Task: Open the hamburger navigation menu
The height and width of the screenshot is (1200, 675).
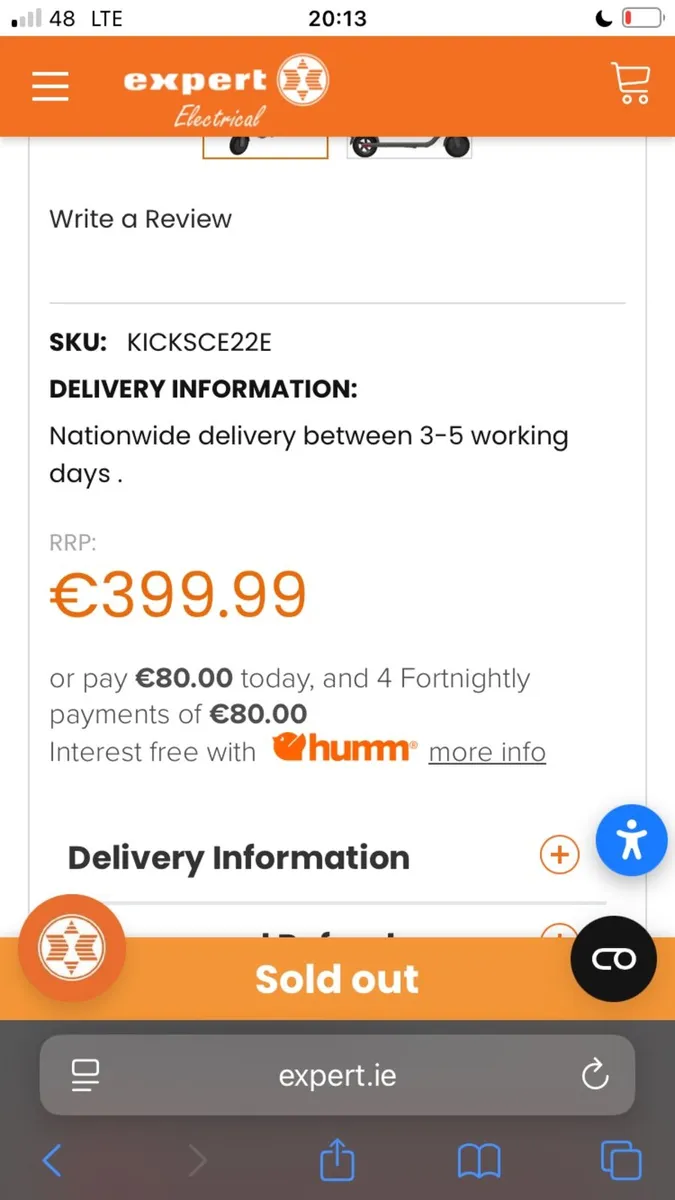Action: click(50, 85)
